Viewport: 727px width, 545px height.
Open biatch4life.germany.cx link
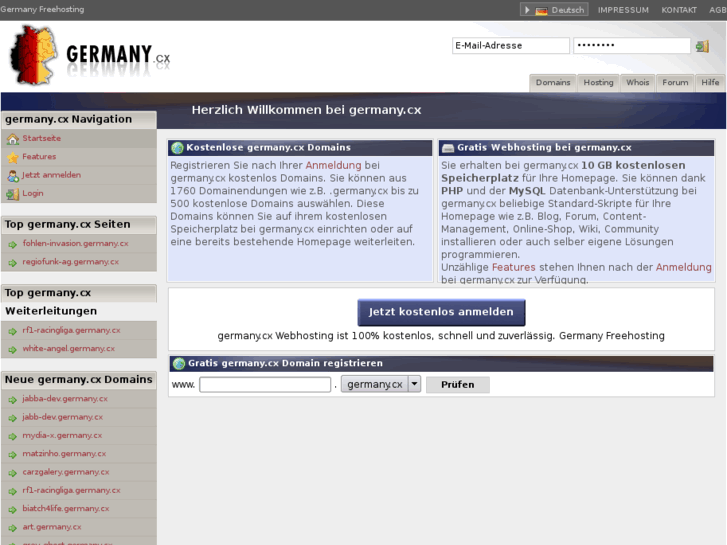pos(66,509)
